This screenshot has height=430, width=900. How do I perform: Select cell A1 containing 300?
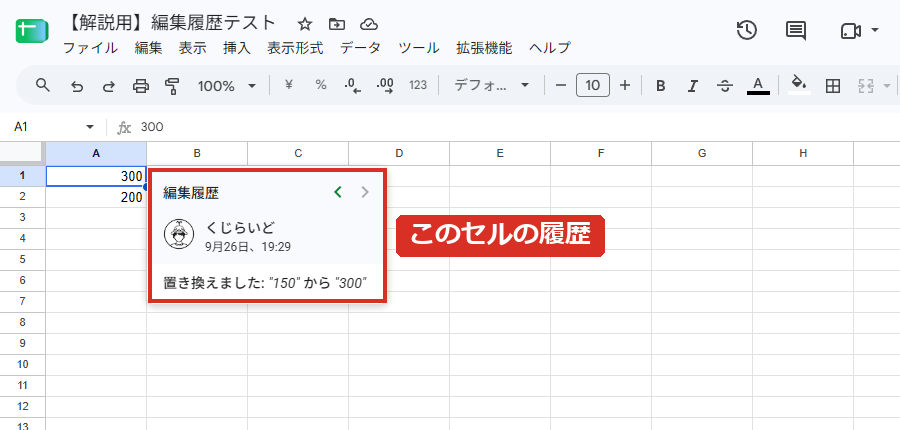pos(96,176)
